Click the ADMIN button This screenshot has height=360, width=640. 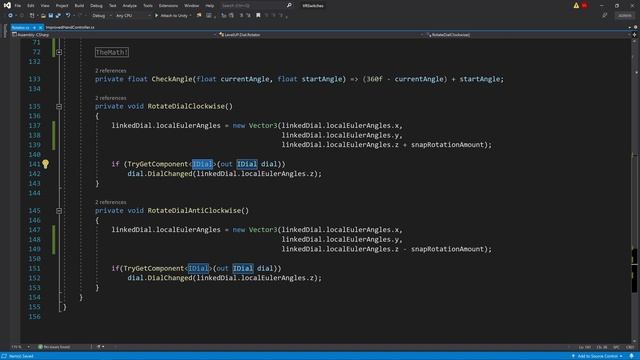[624, 16]
